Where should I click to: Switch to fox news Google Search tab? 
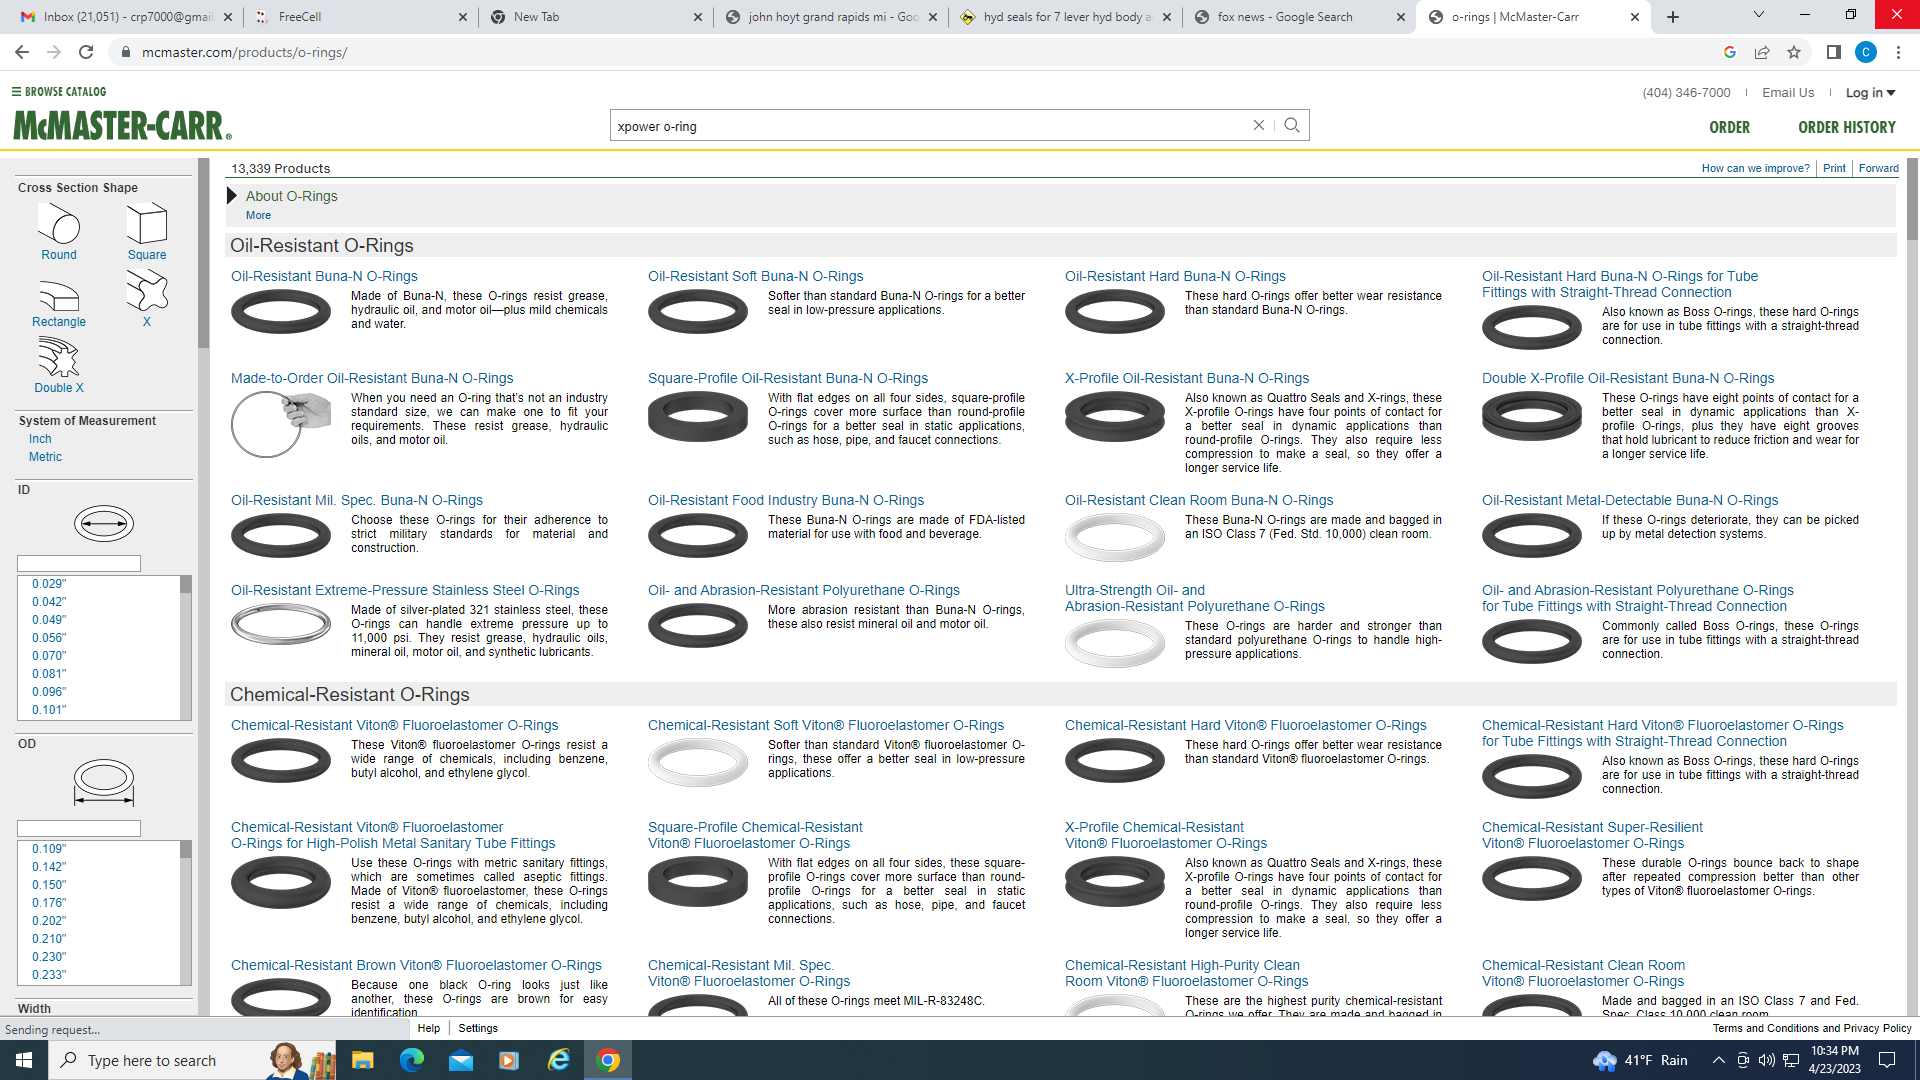click(x=1300, y=17)
